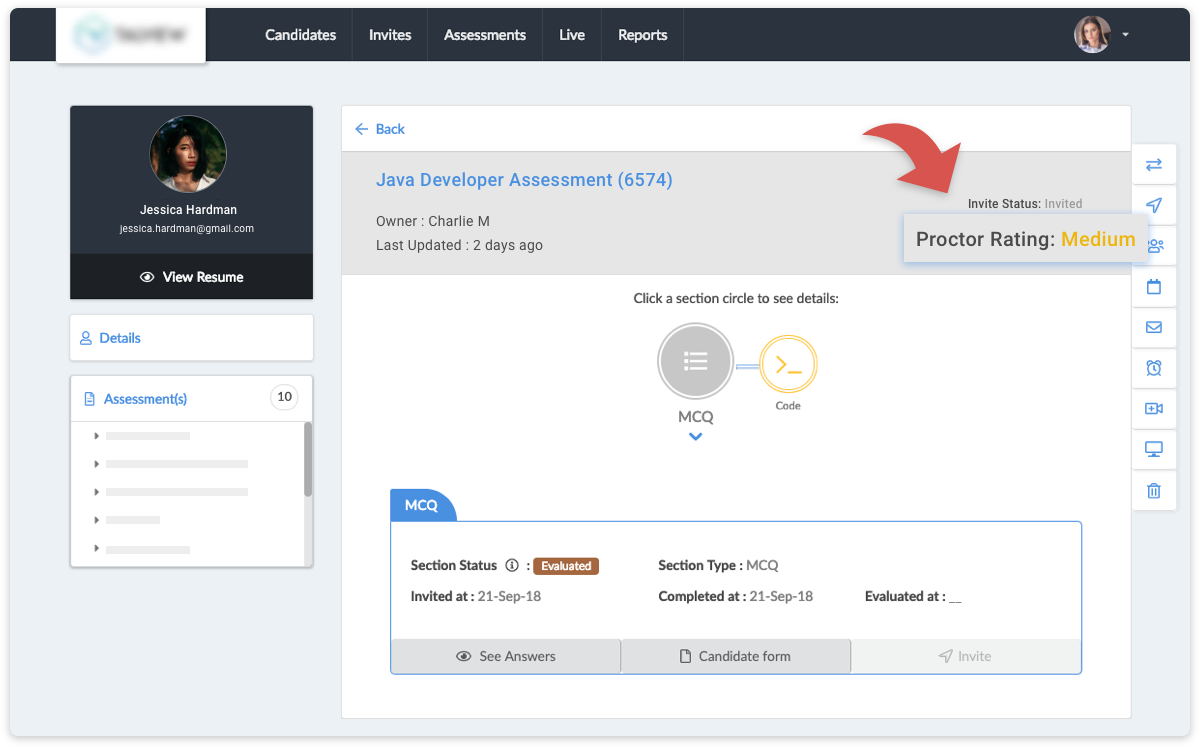Viewport: 1200px width, 748px height.
Task: Select the MCQ section circle
Action: tap(695, 361)
